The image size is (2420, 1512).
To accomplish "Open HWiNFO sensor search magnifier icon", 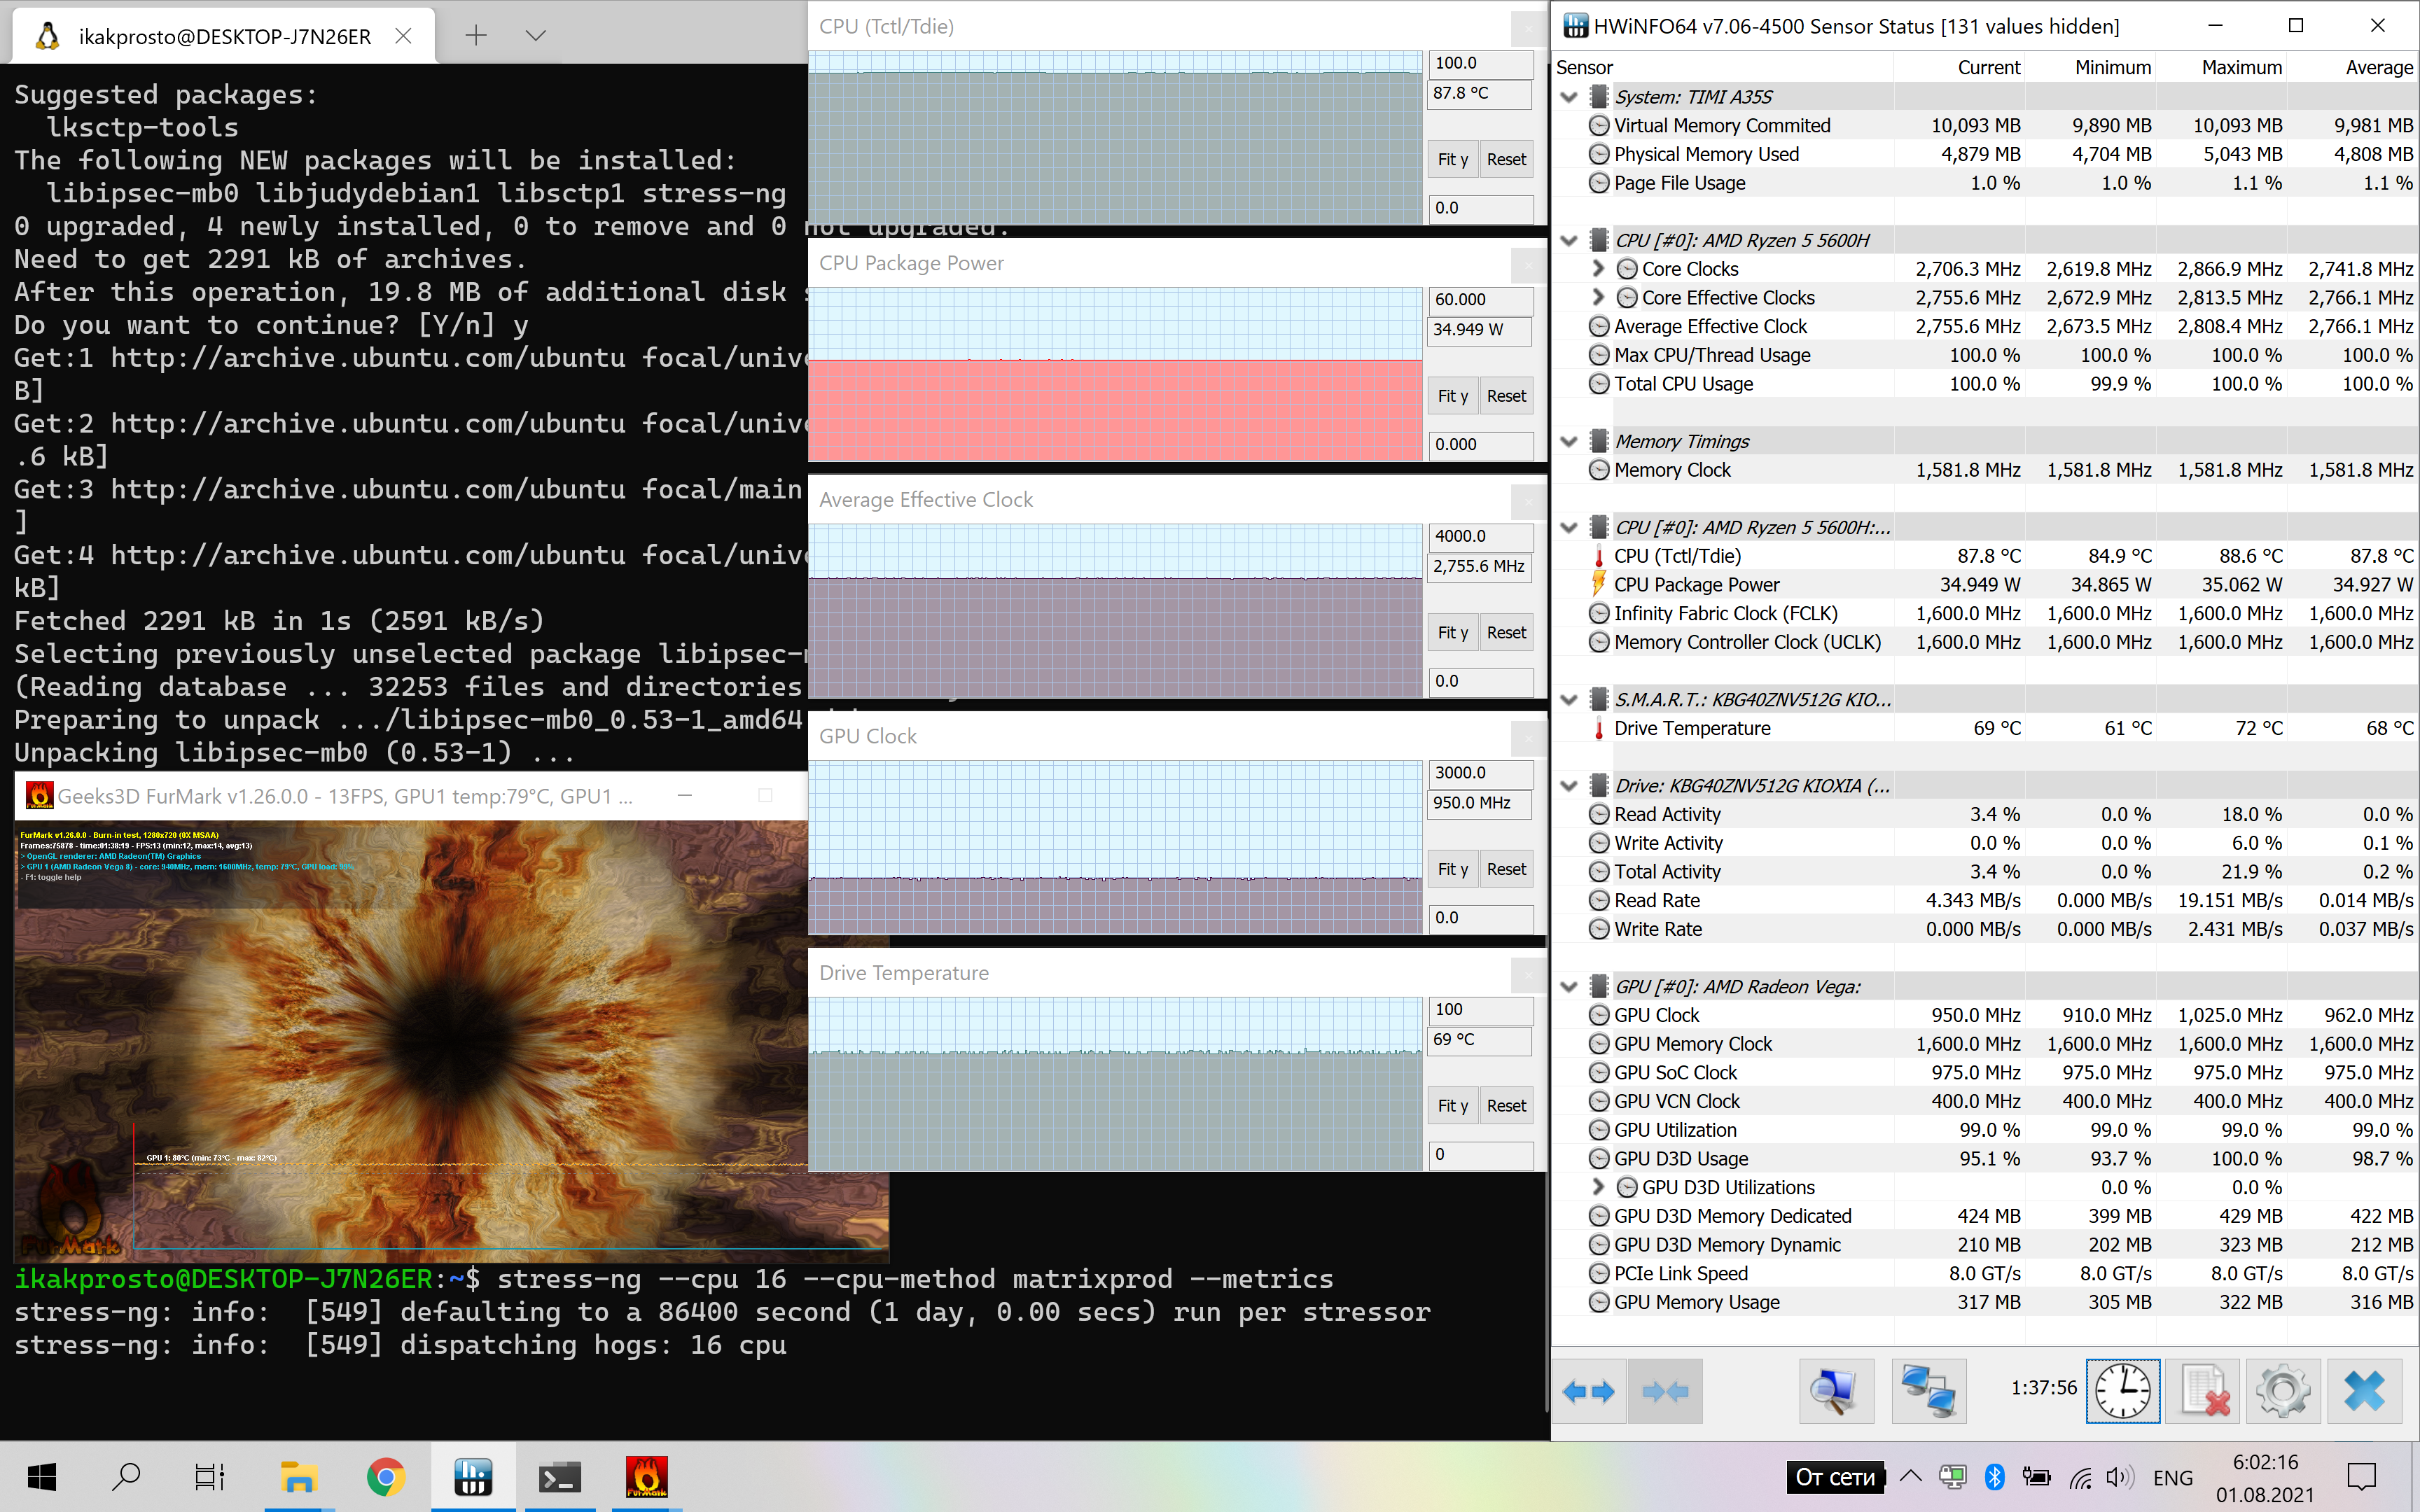I will pos(1836,1391).
